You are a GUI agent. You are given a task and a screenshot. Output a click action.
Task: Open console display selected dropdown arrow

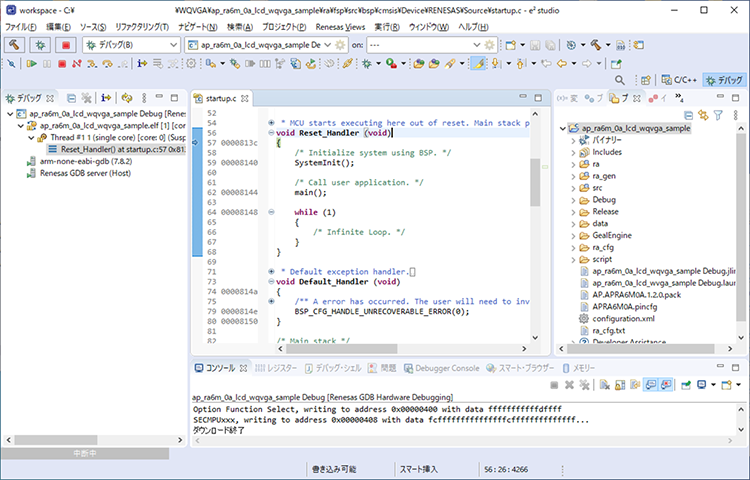[x=713, y=385]
